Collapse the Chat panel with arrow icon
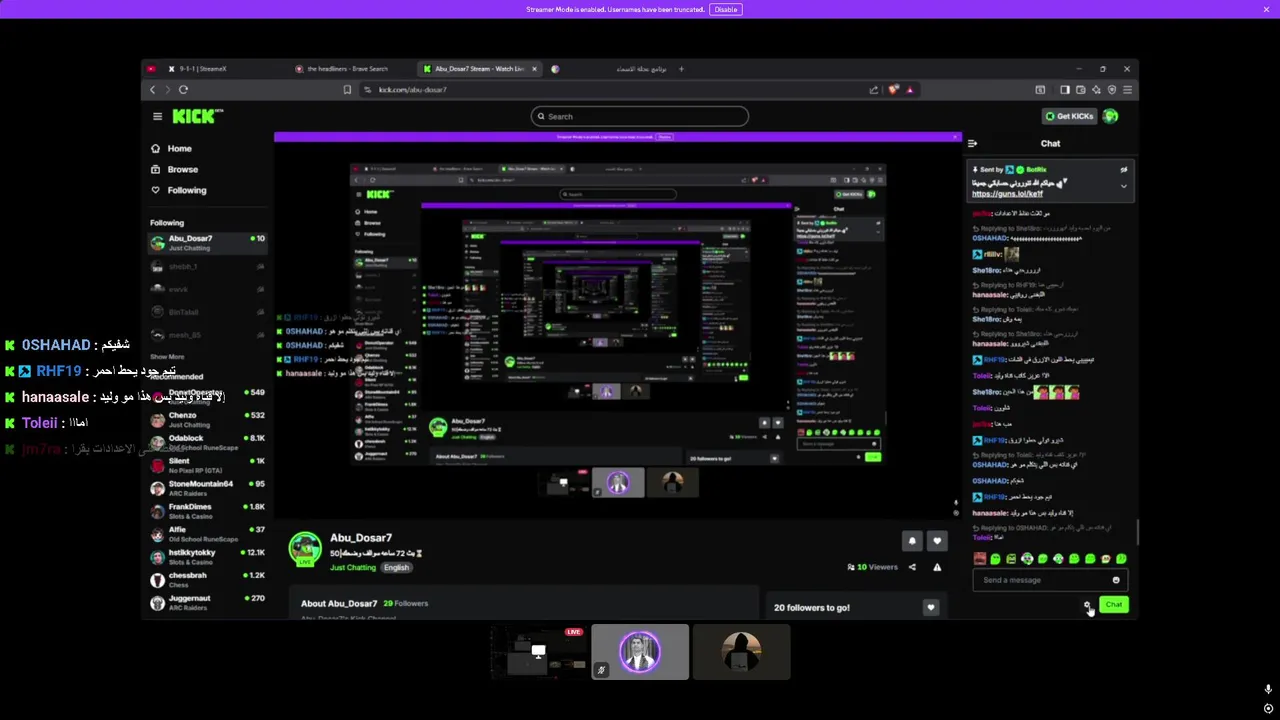The image size is (1280, 720). click(x=972, y=143)
